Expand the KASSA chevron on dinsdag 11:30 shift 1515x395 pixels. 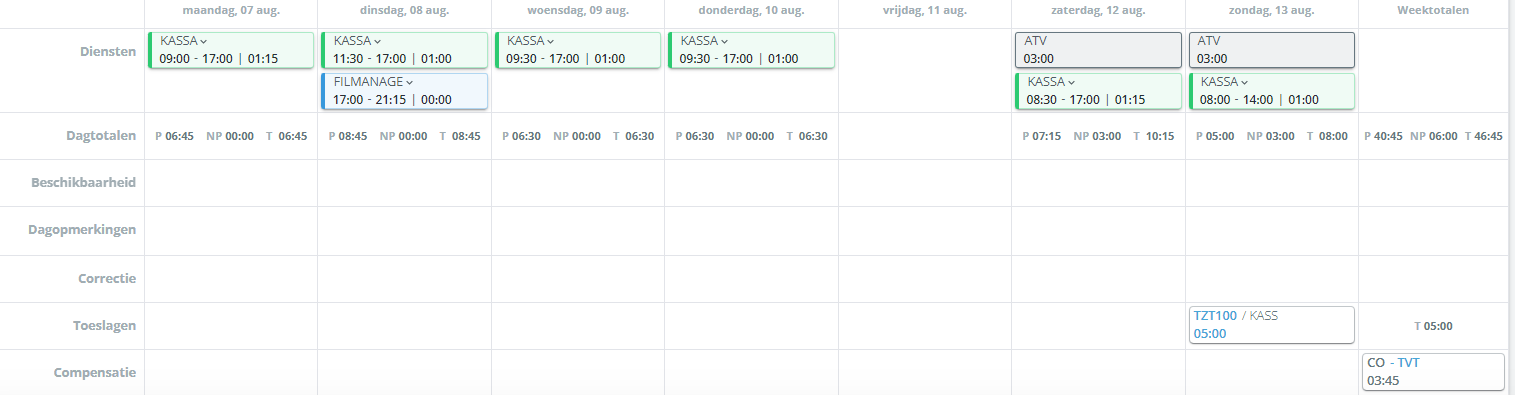click(x=377, y=42)
